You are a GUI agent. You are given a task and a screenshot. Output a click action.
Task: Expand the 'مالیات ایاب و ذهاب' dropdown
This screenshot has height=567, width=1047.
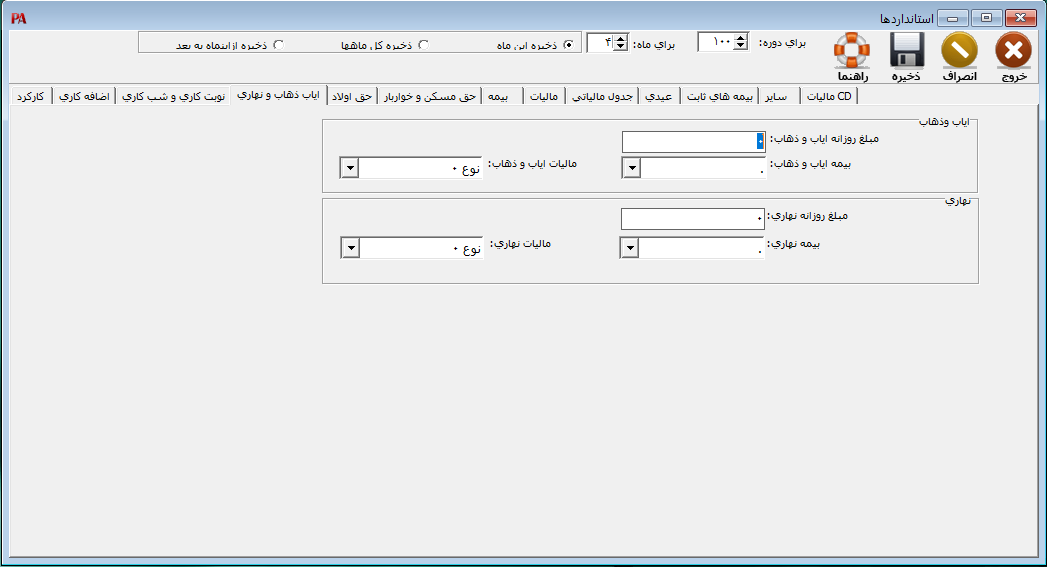(x=349, y=168)
